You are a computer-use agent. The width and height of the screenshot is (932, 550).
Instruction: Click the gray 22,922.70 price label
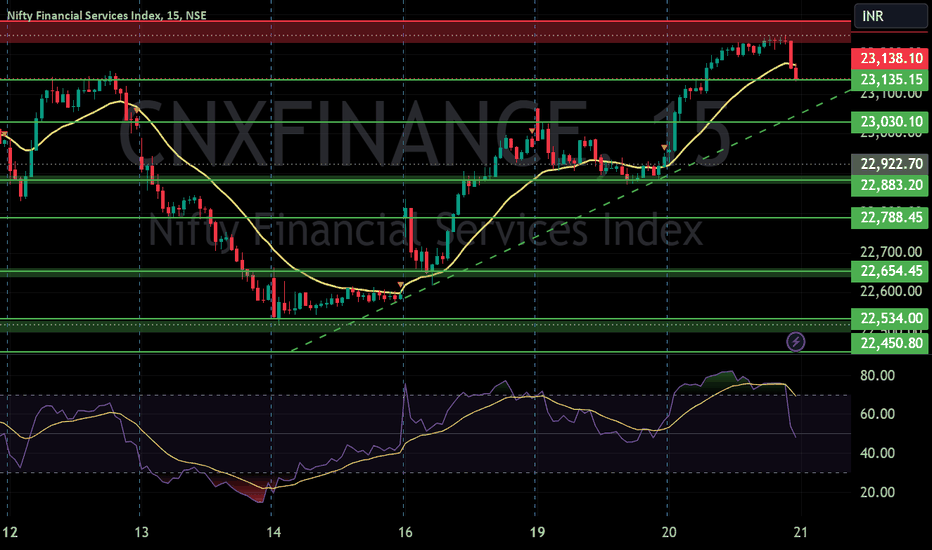[890, 164]
